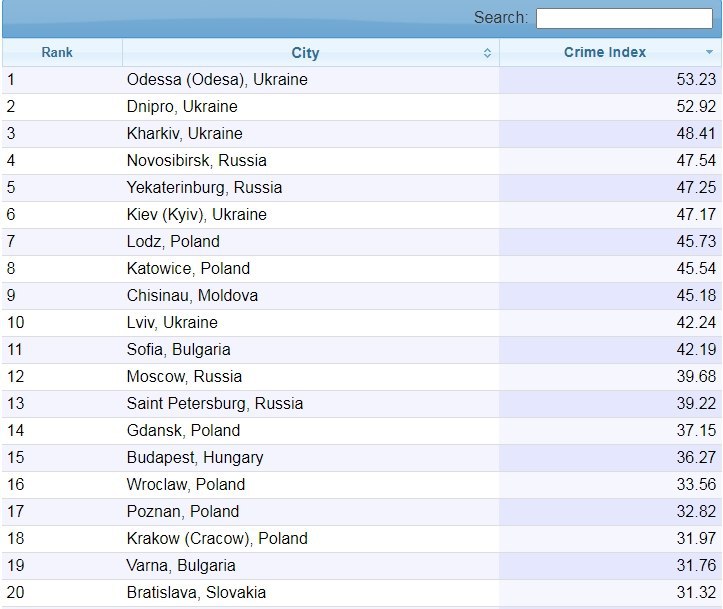Screen dimensions: 723x609
Task: Click Lviv, Ukraine city cell
Action: point(311,323)
